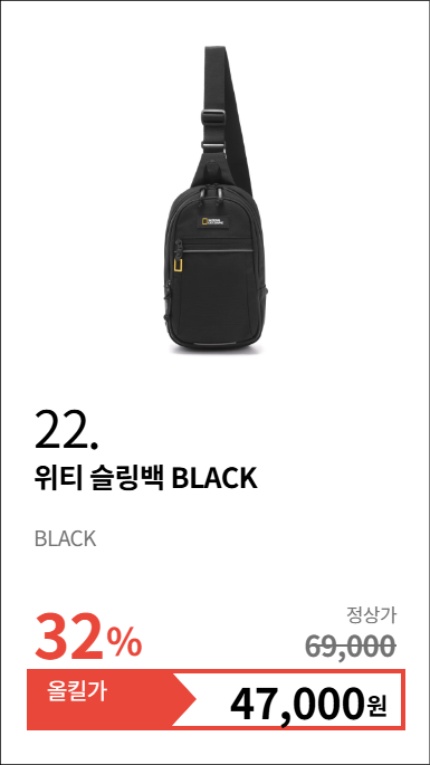Select the gray BLACK color label
Screen dimensions: 430x765
tap(65, 539)
